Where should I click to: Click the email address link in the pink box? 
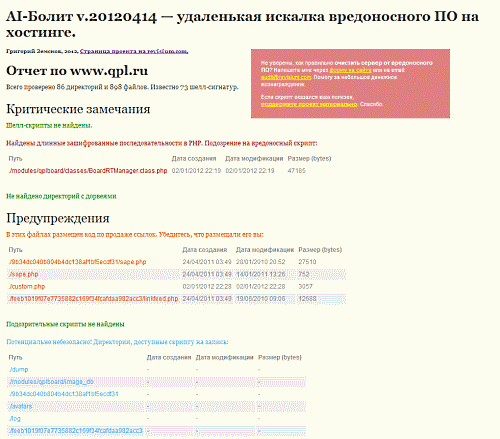(286, 77)
